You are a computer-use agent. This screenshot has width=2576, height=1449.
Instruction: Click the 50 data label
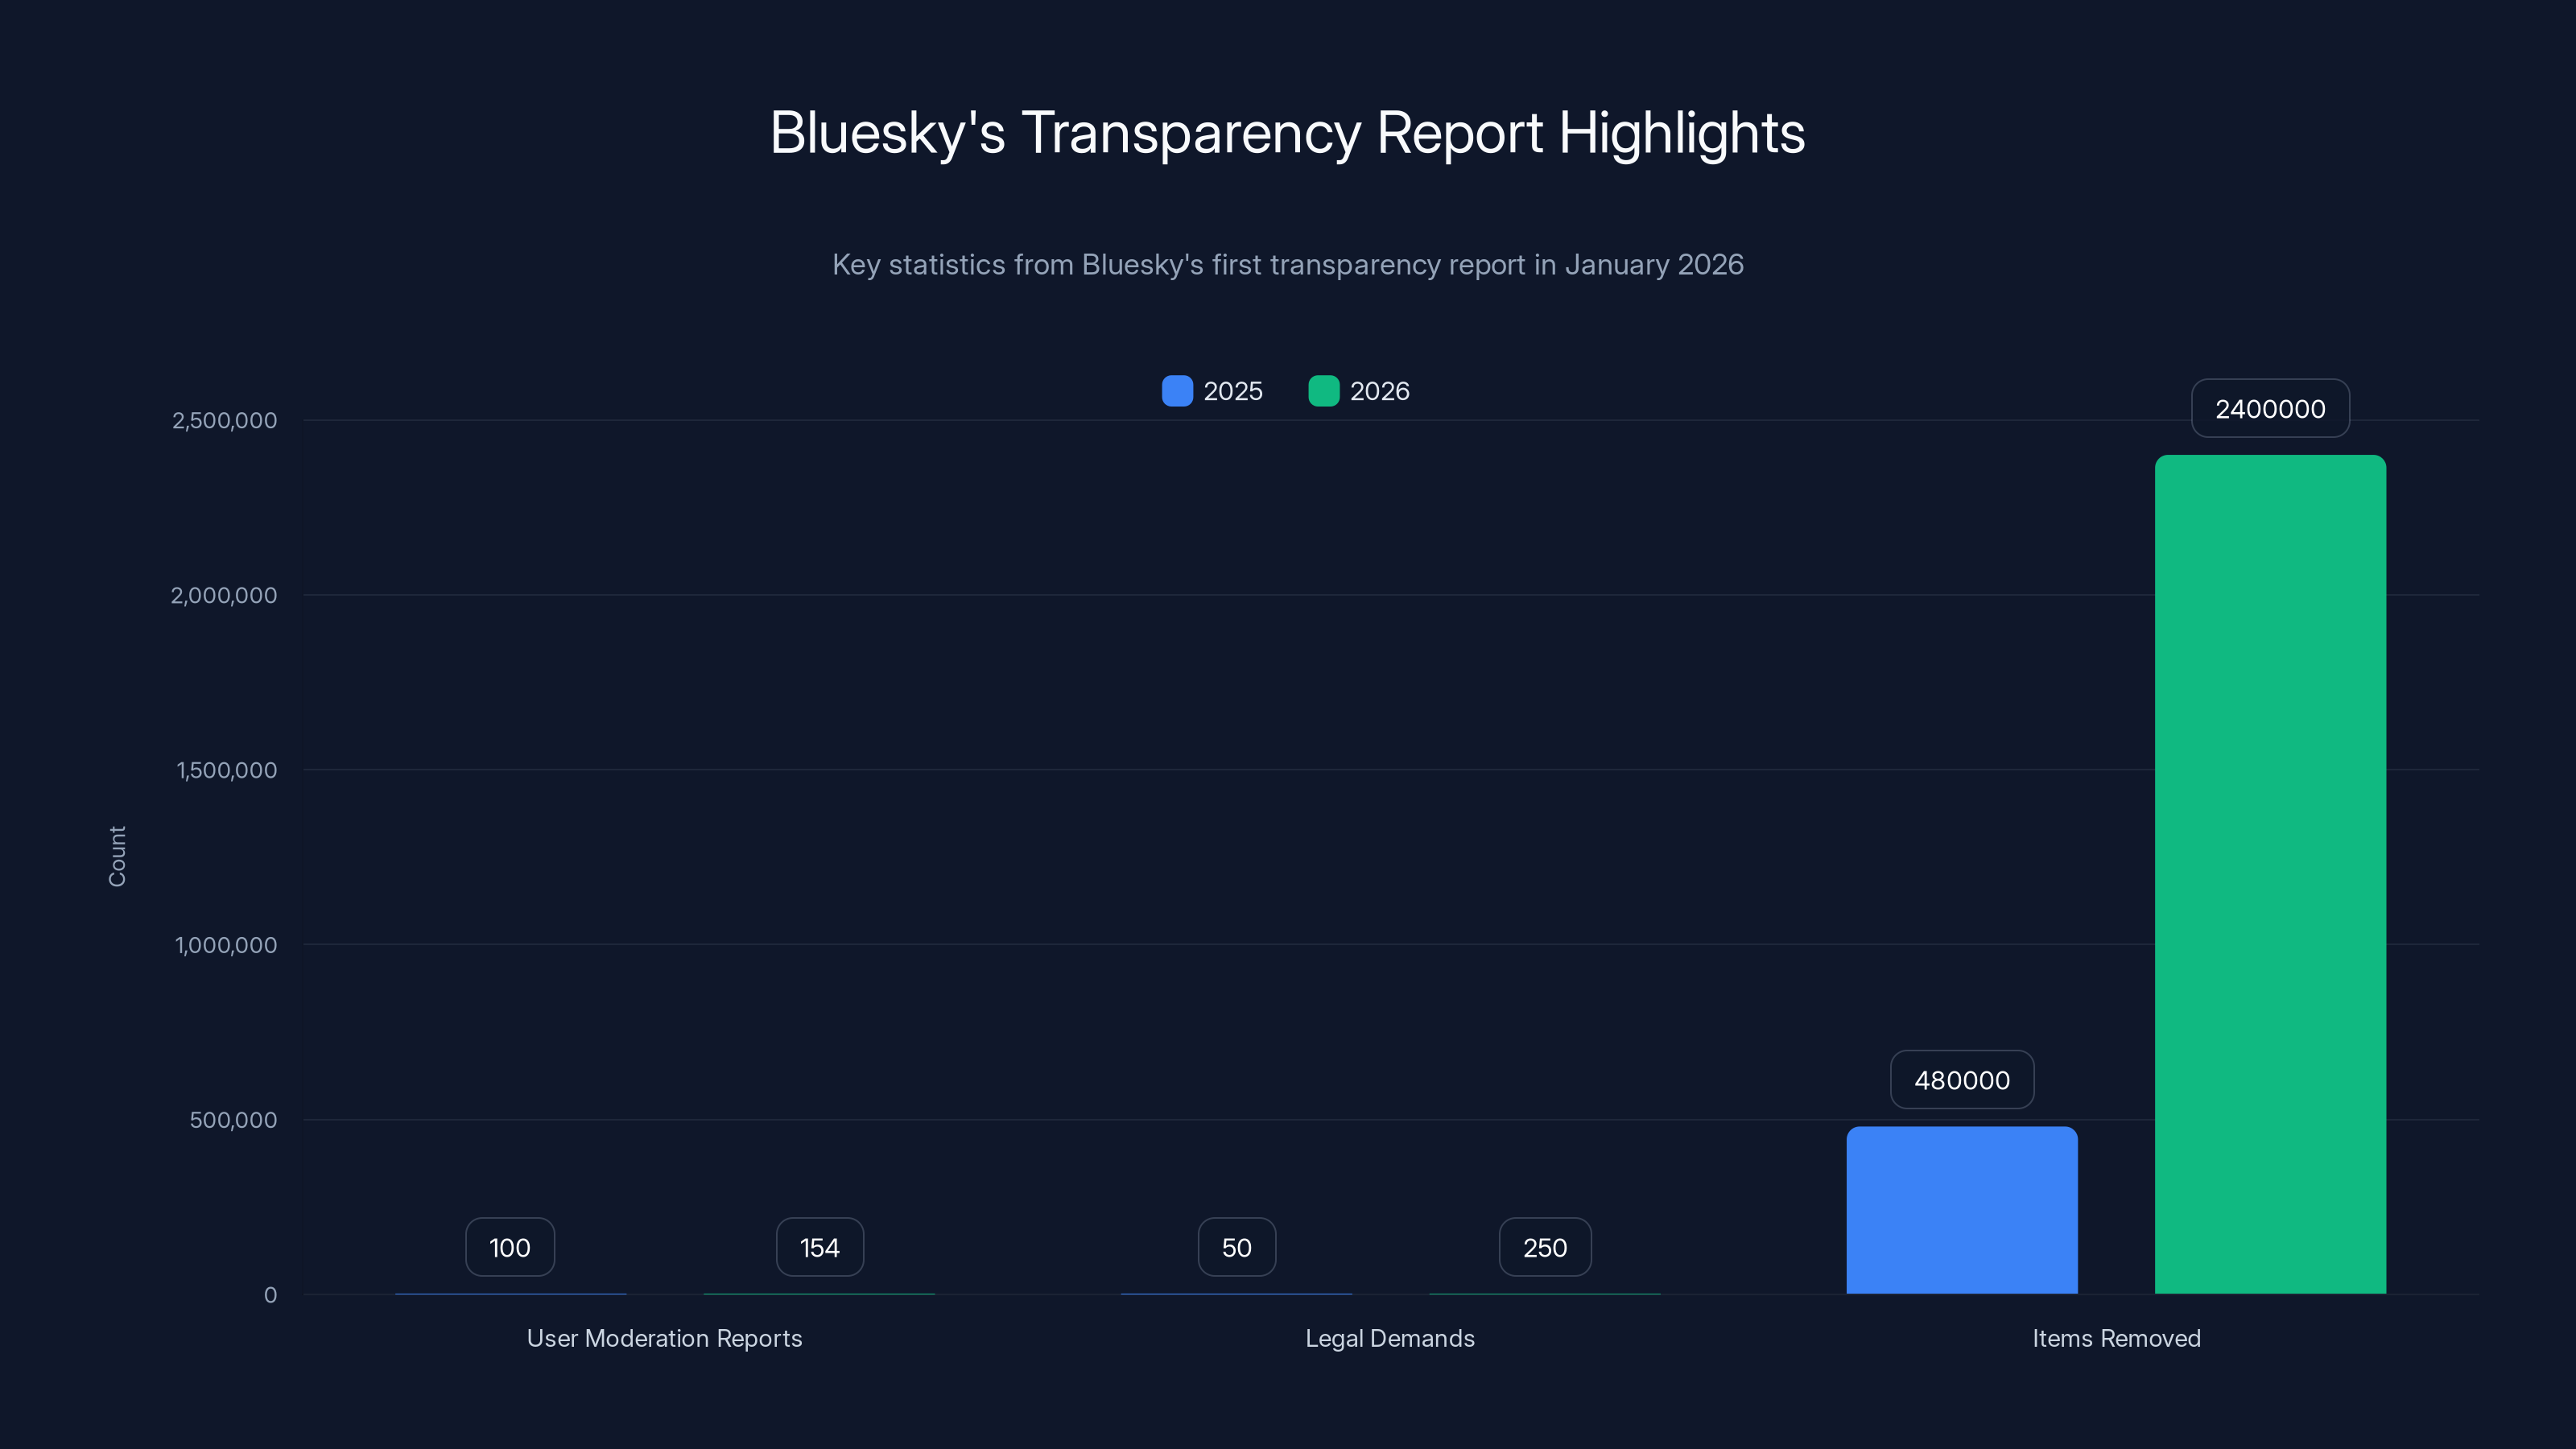click(1237, 1247)
